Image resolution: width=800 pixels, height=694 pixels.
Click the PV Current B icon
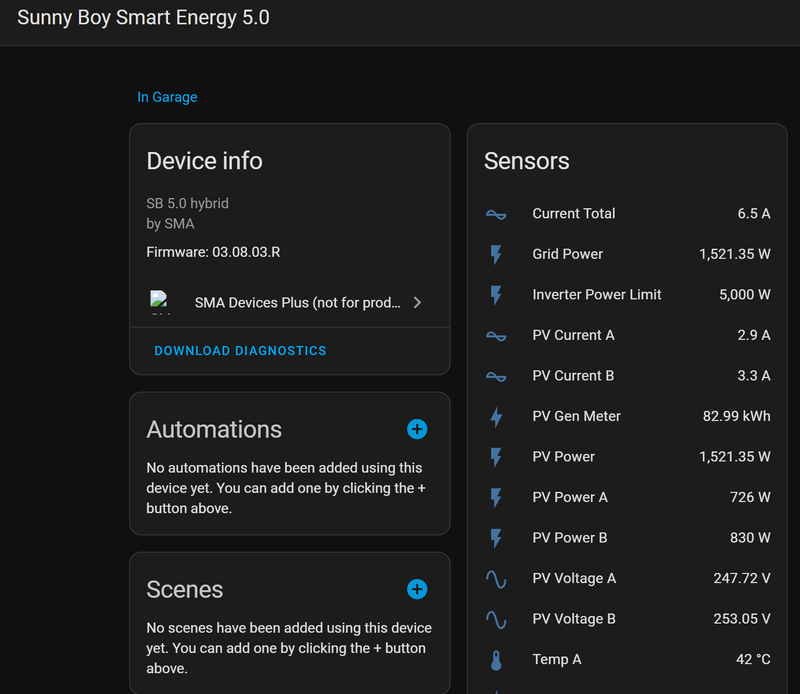[496, 377]
